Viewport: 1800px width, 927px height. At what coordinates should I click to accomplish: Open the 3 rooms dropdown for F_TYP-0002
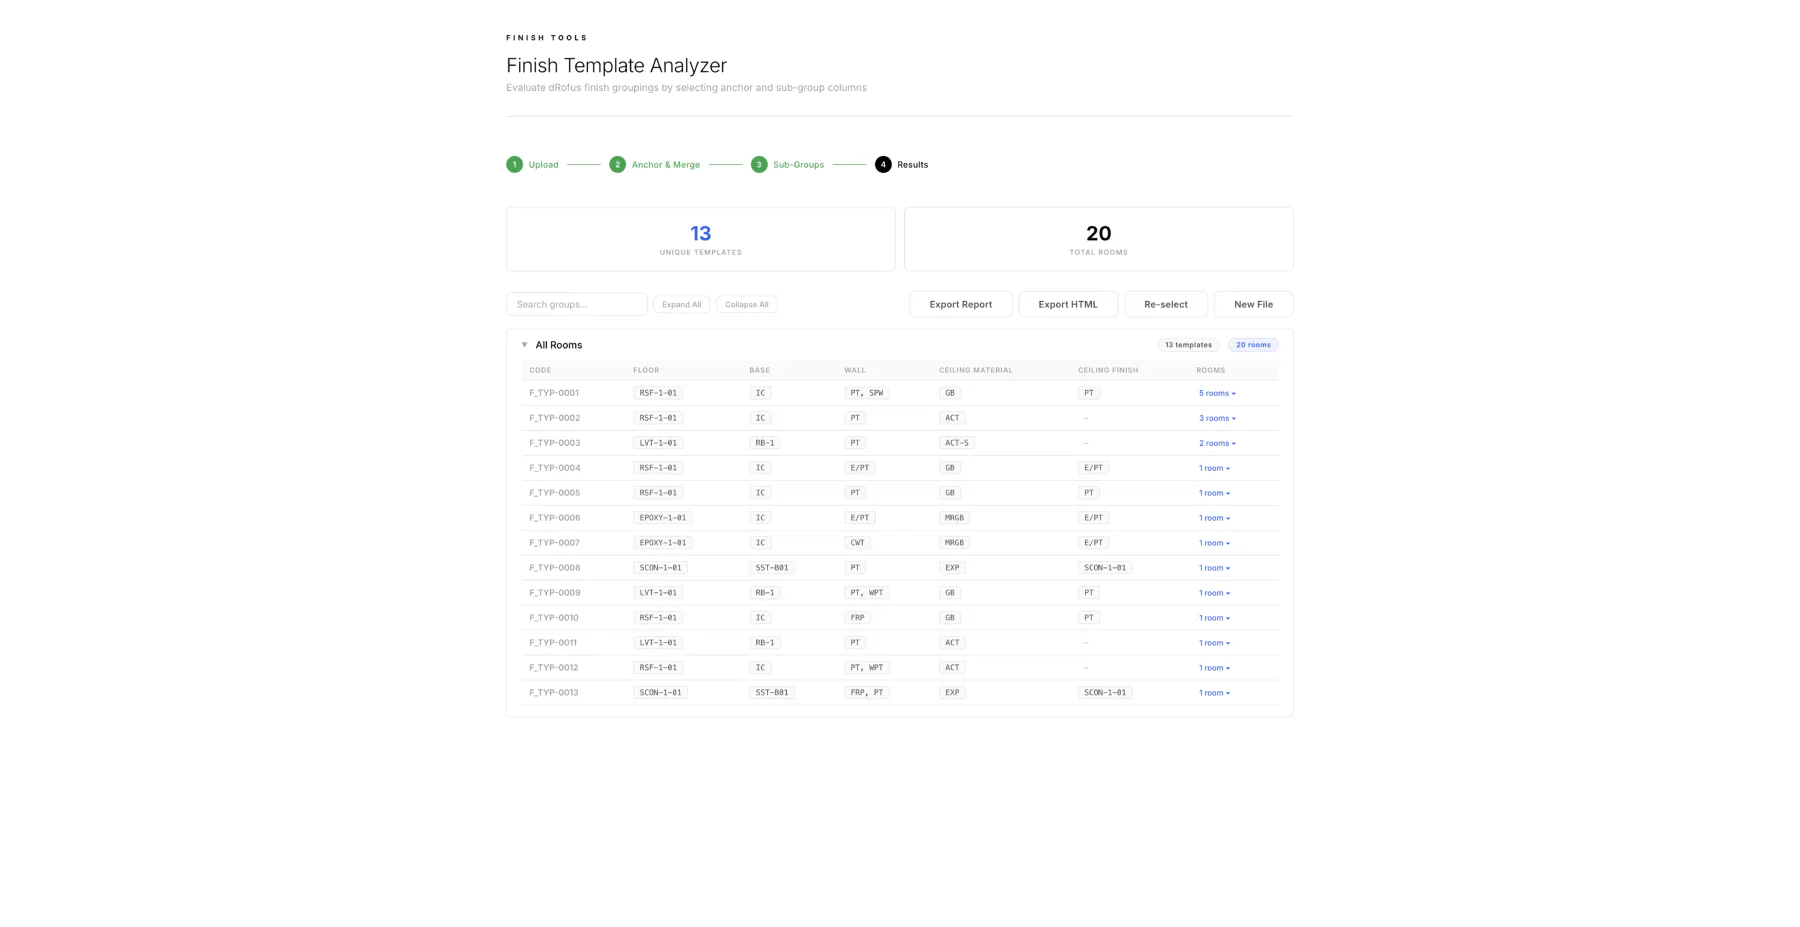pyautogui.click(x=1216, y=417)
